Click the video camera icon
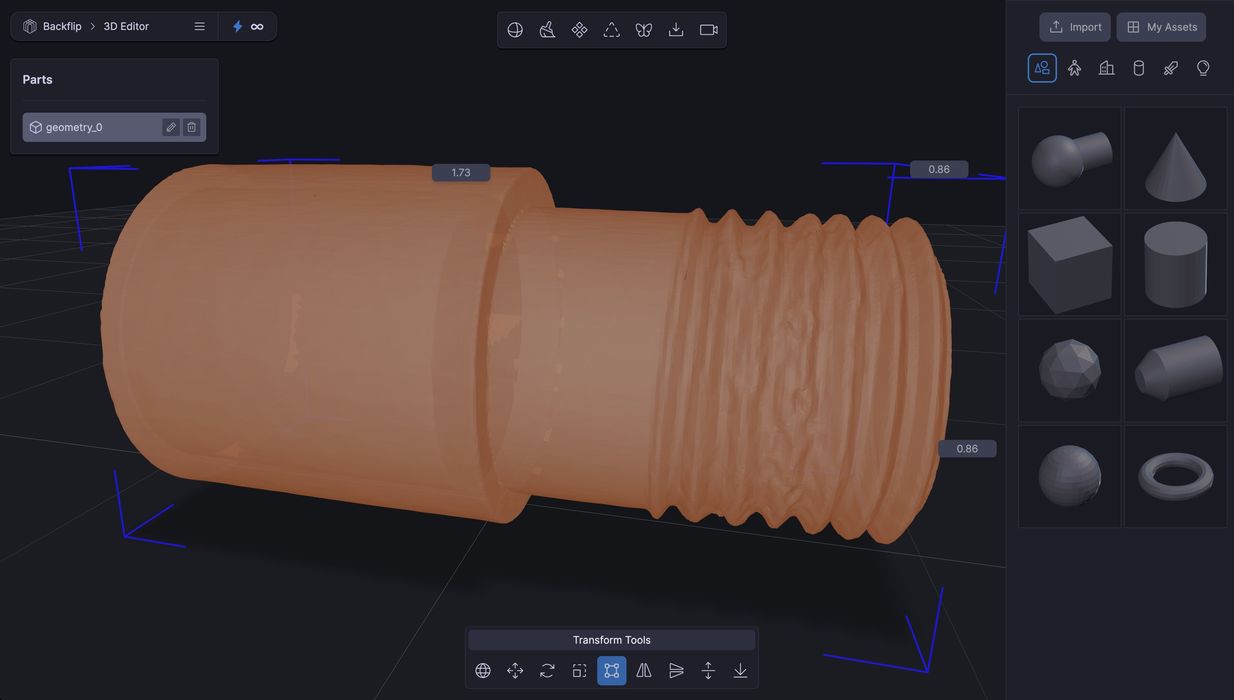The image size is (1234, 700). click(x=709, y=30)
